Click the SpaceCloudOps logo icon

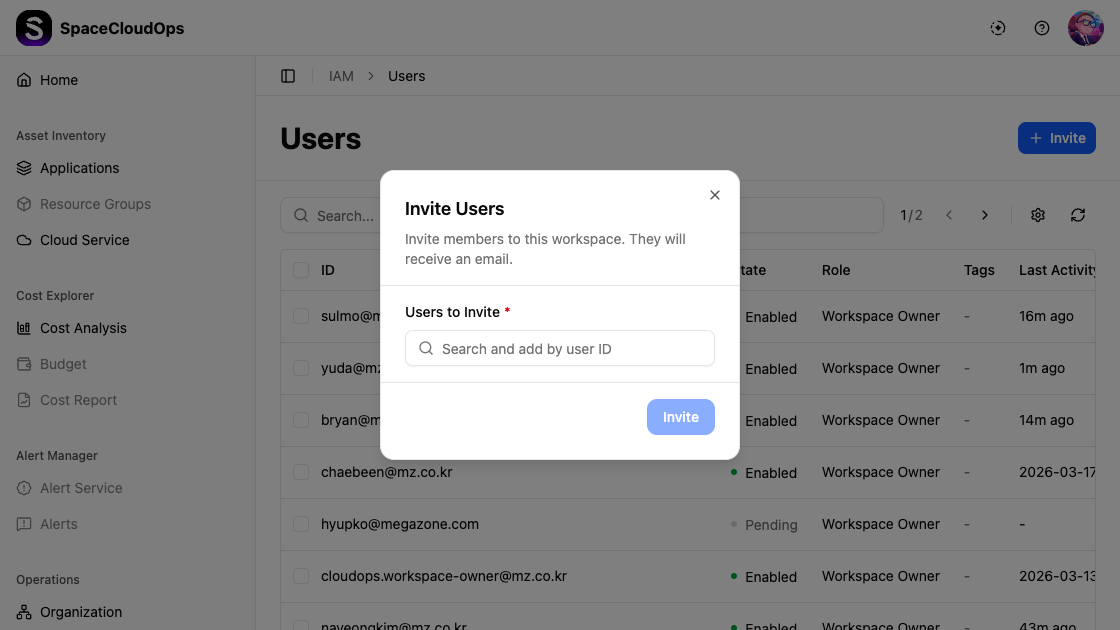coord(34,28)
